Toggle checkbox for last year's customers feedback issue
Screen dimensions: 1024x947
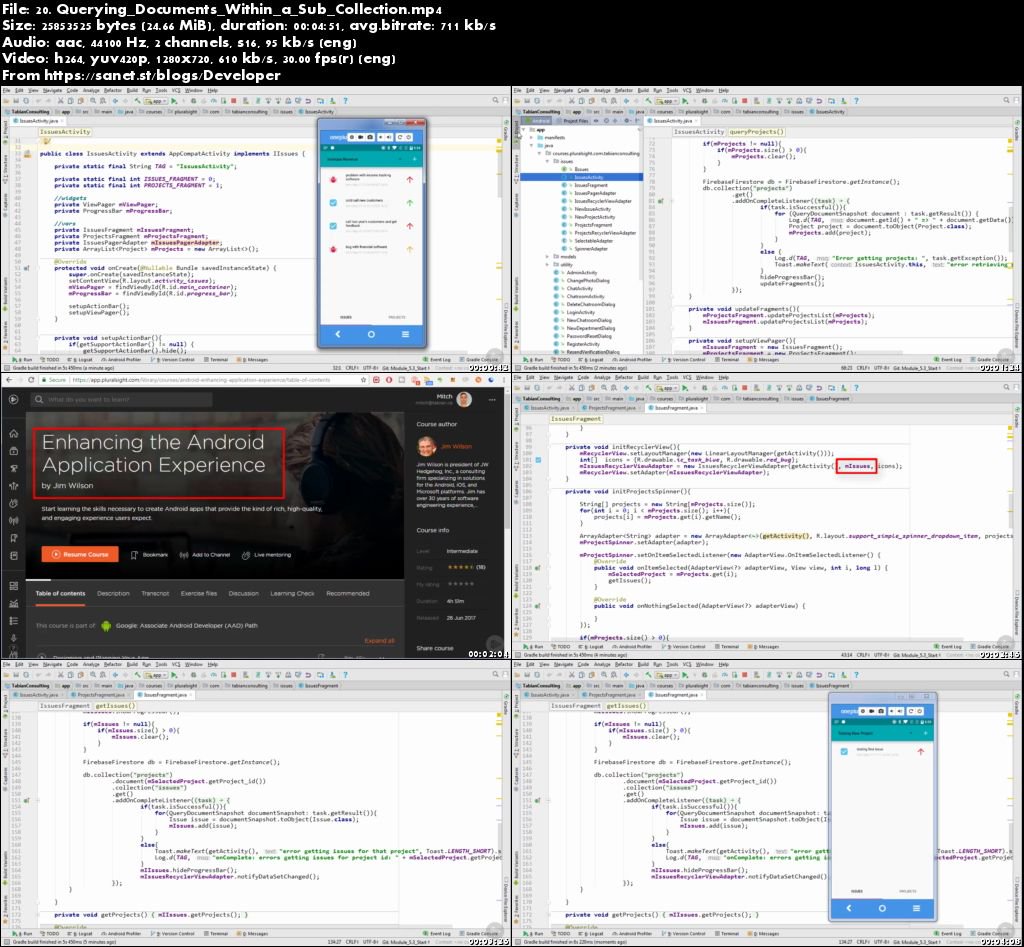tap(333, 225)
